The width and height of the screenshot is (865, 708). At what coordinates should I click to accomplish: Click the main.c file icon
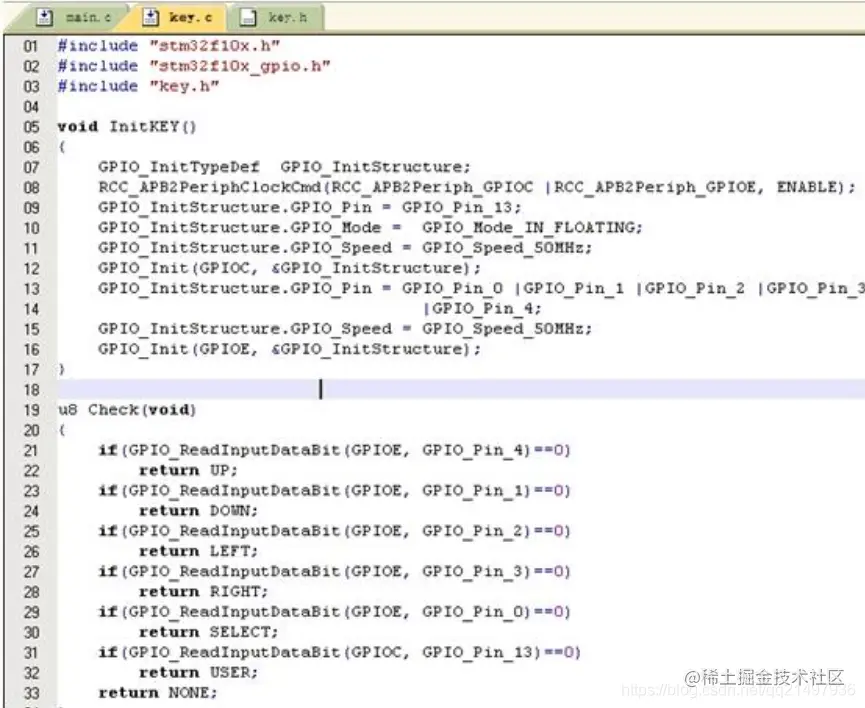44,18
